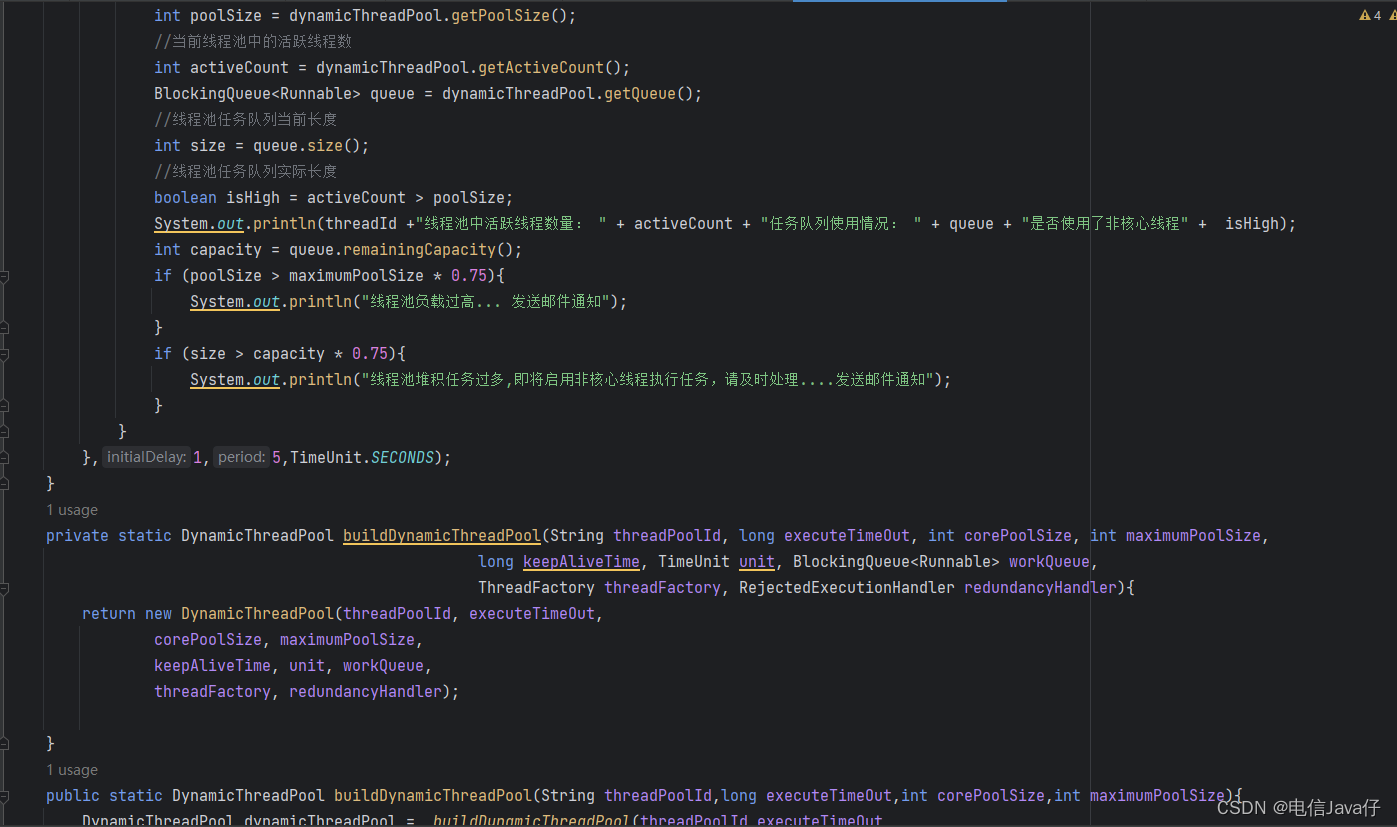
Task: Click the 'return' keyword
Action: 109,614
